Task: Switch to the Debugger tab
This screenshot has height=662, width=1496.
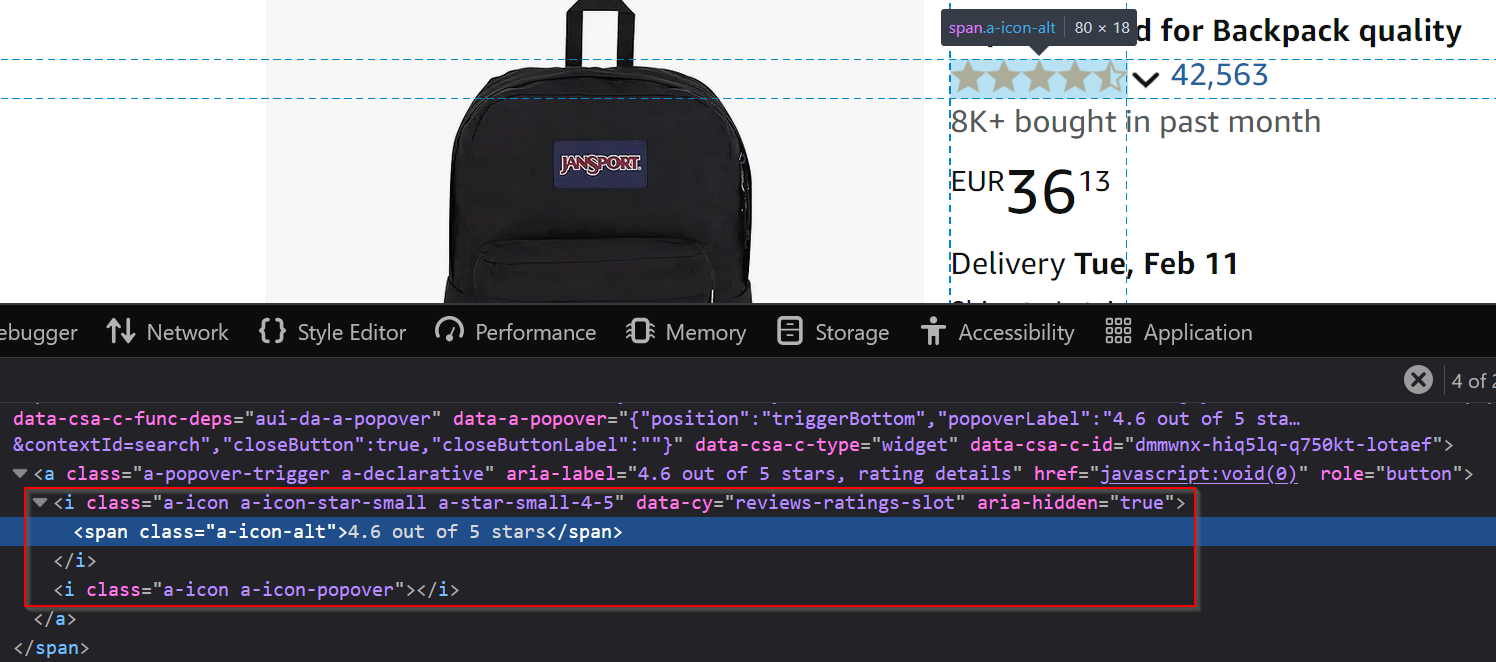Action: [38, 332]
